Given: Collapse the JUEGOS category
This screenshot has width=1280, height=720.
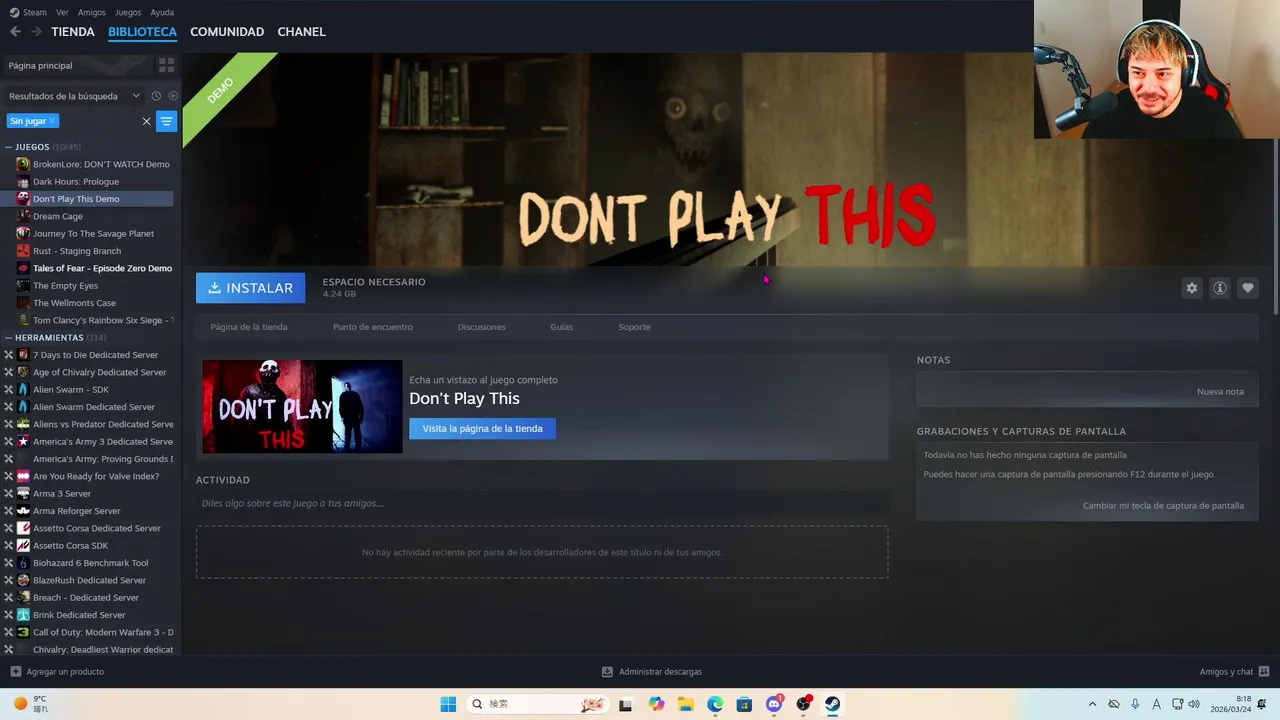Looking at the screenshot, I should click(x=9, y=147).
